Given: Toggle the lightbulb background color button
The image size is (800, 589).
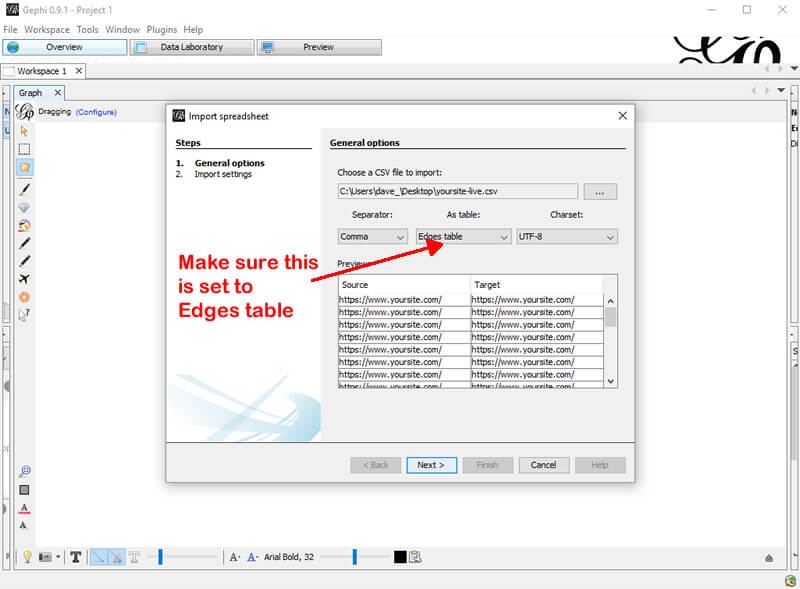Looking at the screenshot, I should pyautogui.click(x=27, y=557).
